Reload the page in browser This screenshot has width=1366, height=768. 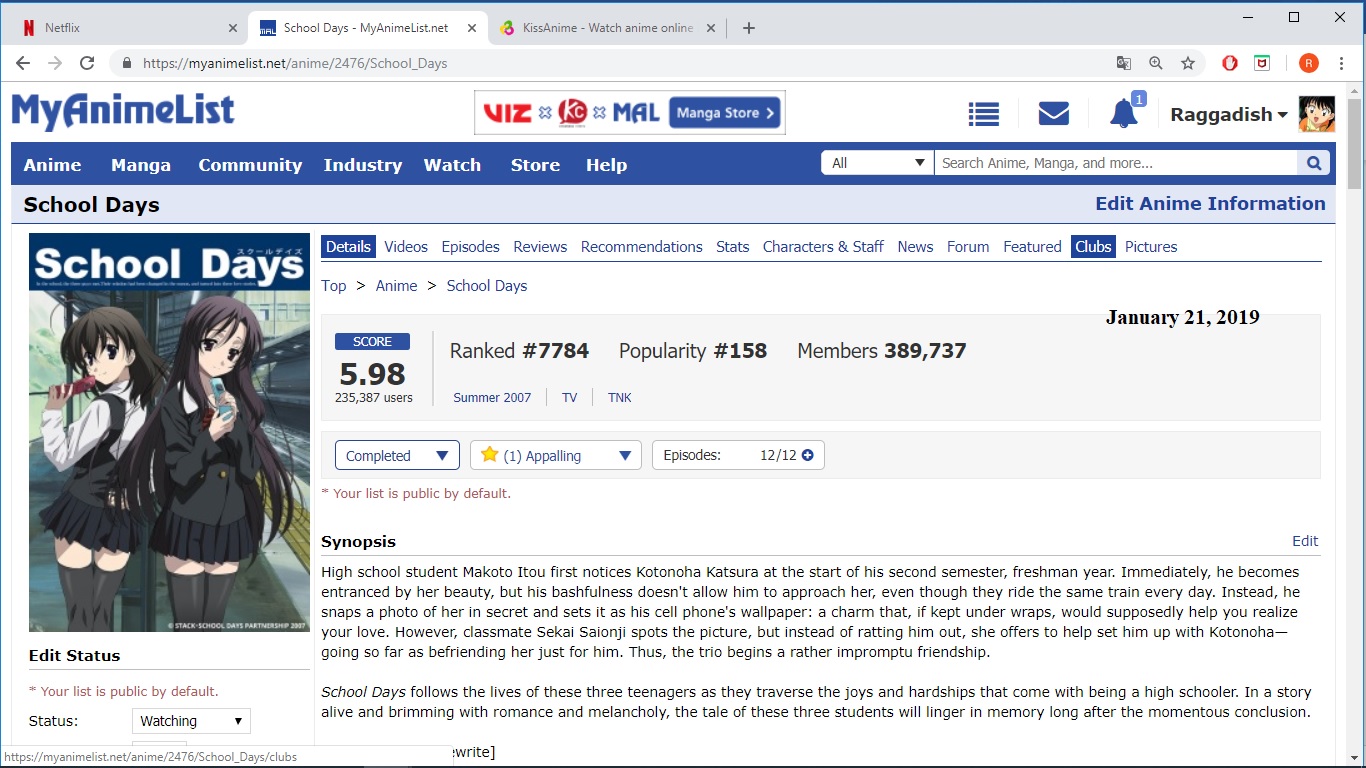(87, 63)
